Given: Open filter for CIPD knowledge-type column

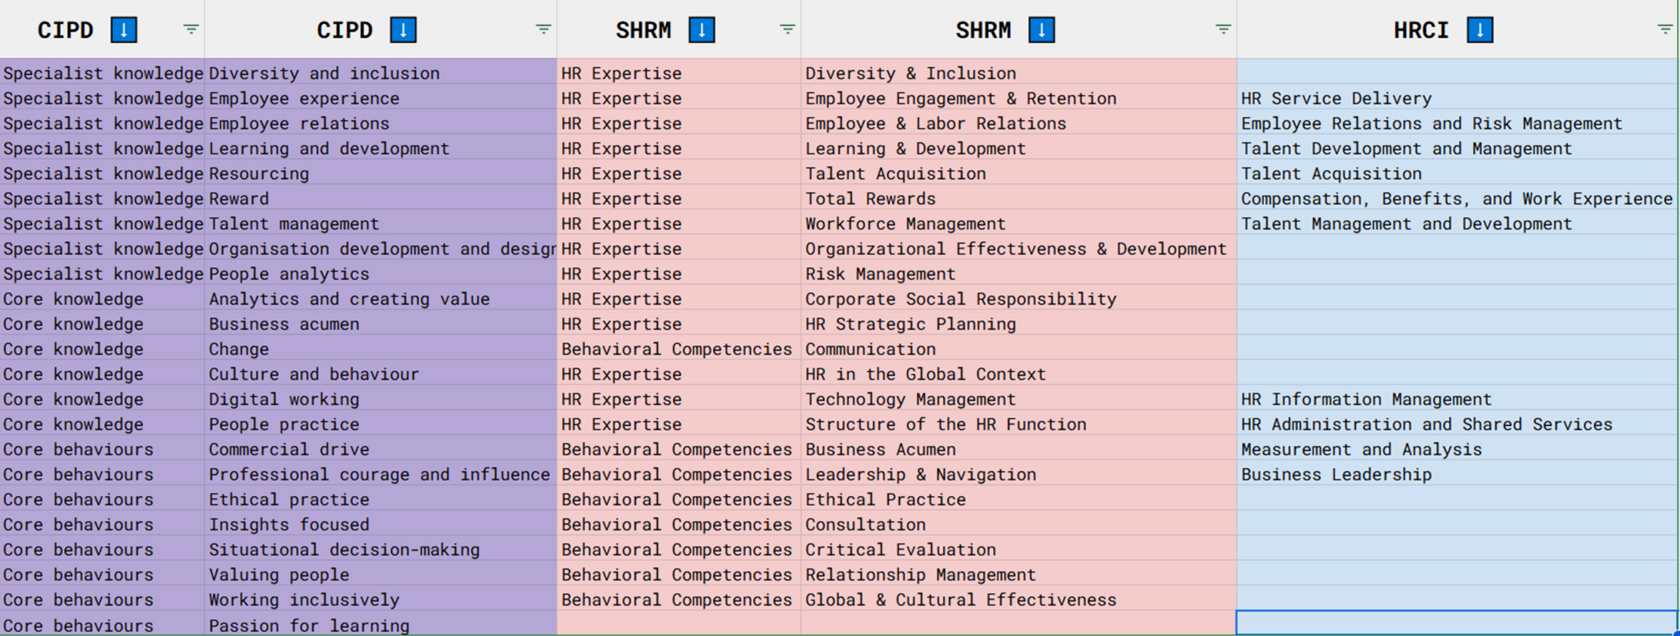Looking at the screenshot, I should coord(191,29).
